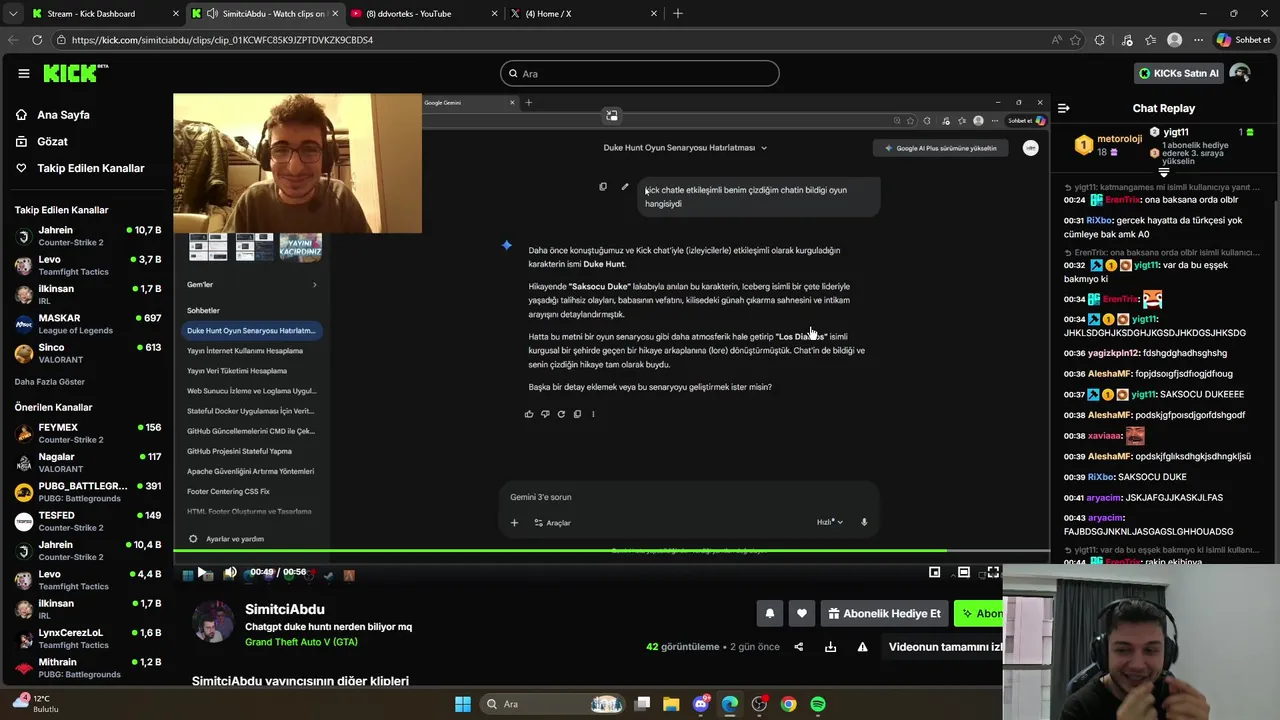Play the clip video
Image resolution: width=1280 pixels, height=720 pixels.
pos(201,573)
